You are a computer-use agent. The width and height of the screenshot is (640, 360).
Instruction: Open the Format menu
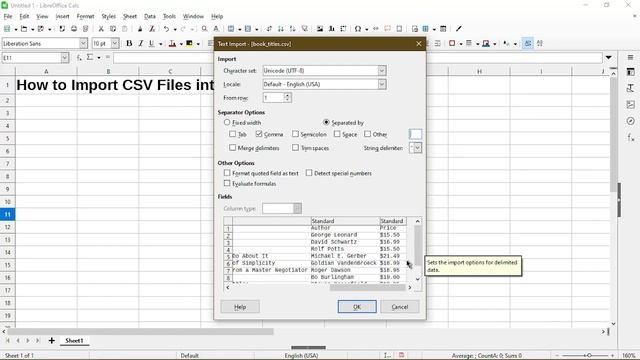[85, 16]
